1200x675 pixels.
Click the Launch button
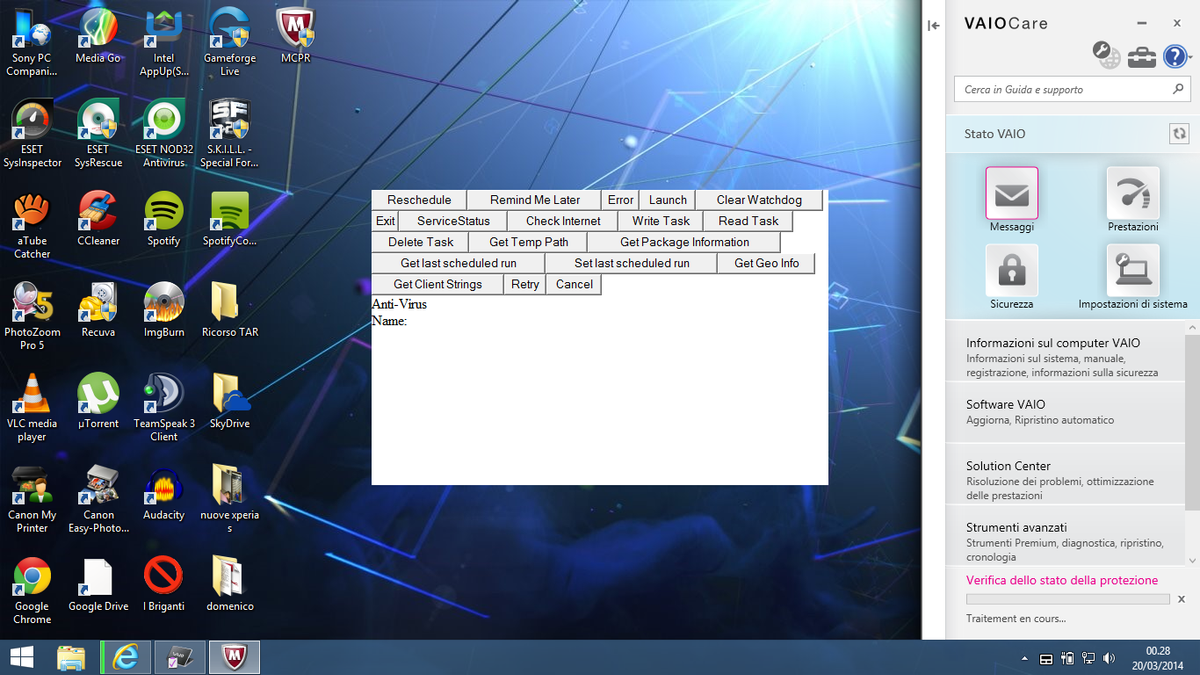[x=667, y=200]
